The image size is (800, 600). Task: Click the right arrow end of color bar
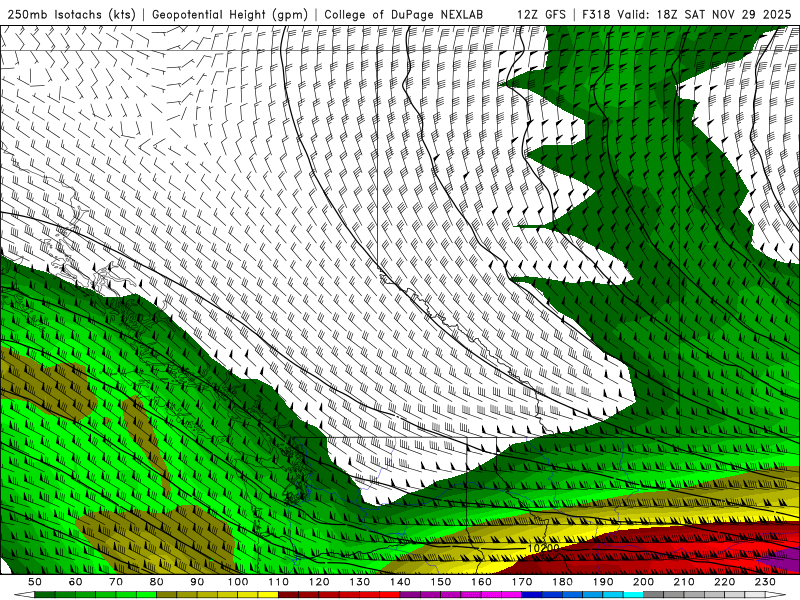pos(776,595)
